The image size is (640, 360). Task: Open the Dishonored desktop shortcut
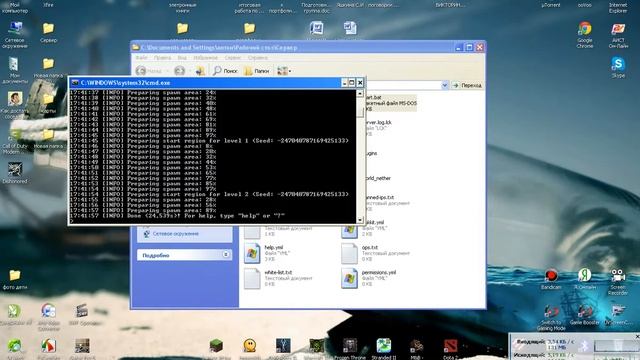click(x=15, y=173)
